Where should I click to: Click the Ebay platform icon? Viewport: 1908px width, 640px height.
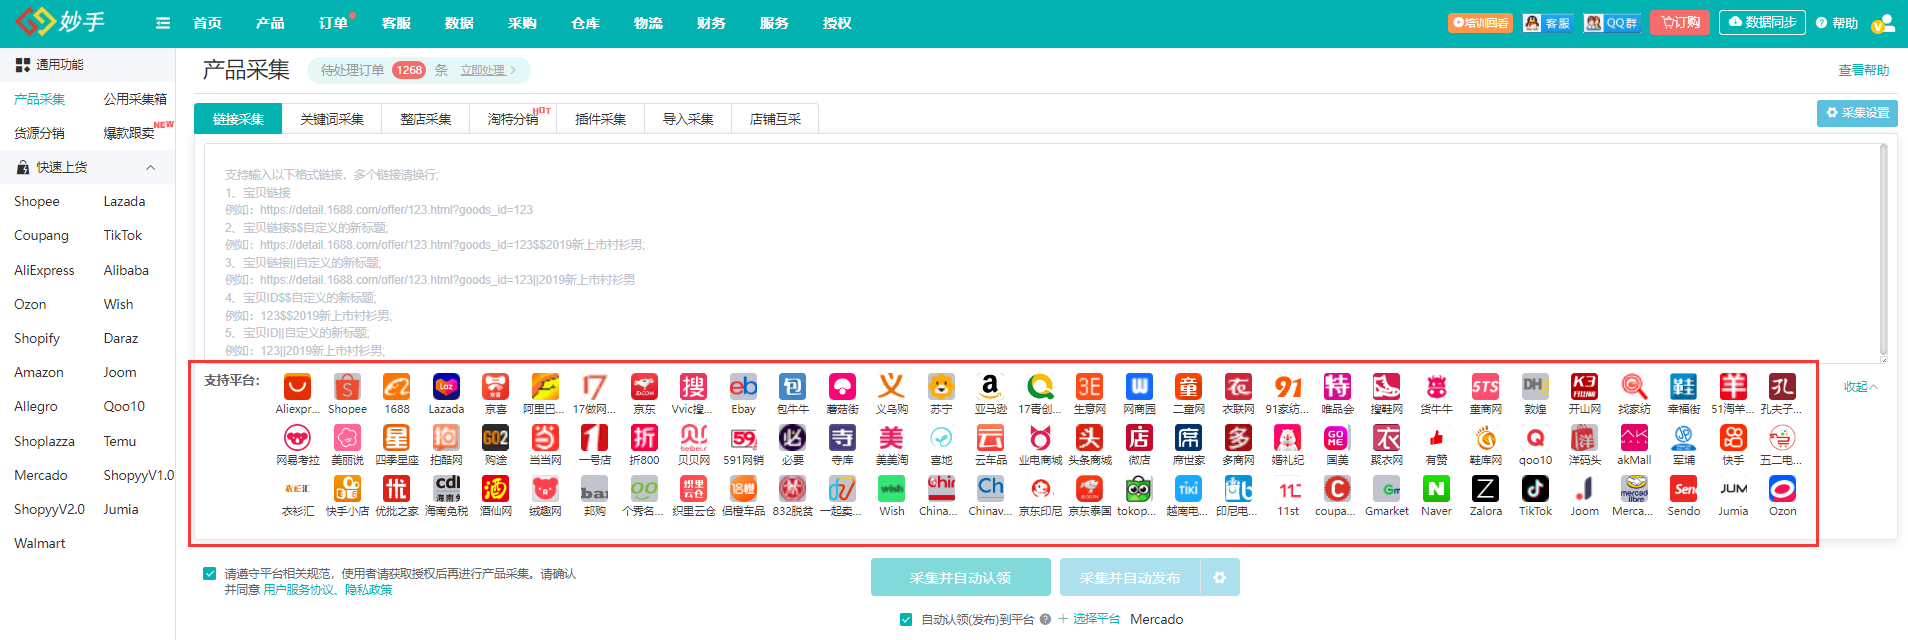tap(743, 387)
